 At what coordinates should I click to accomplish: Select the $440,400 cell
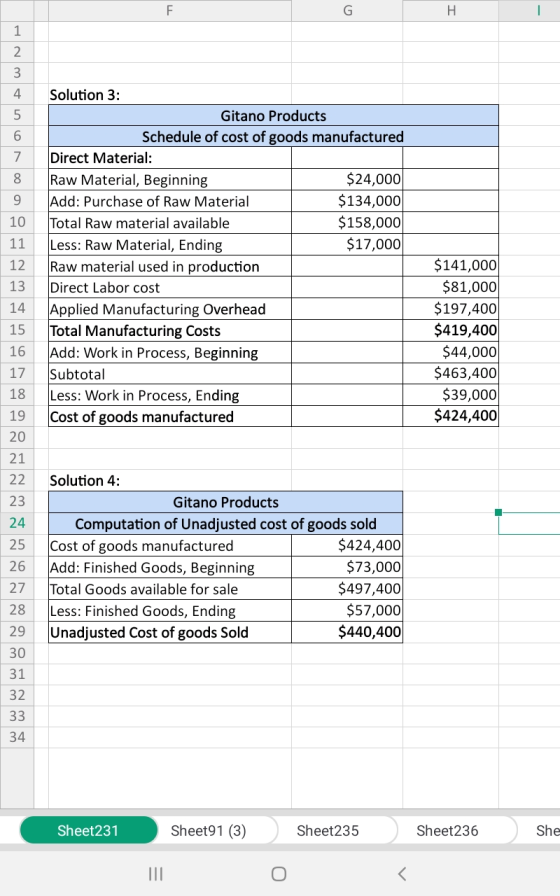[347, 633]
